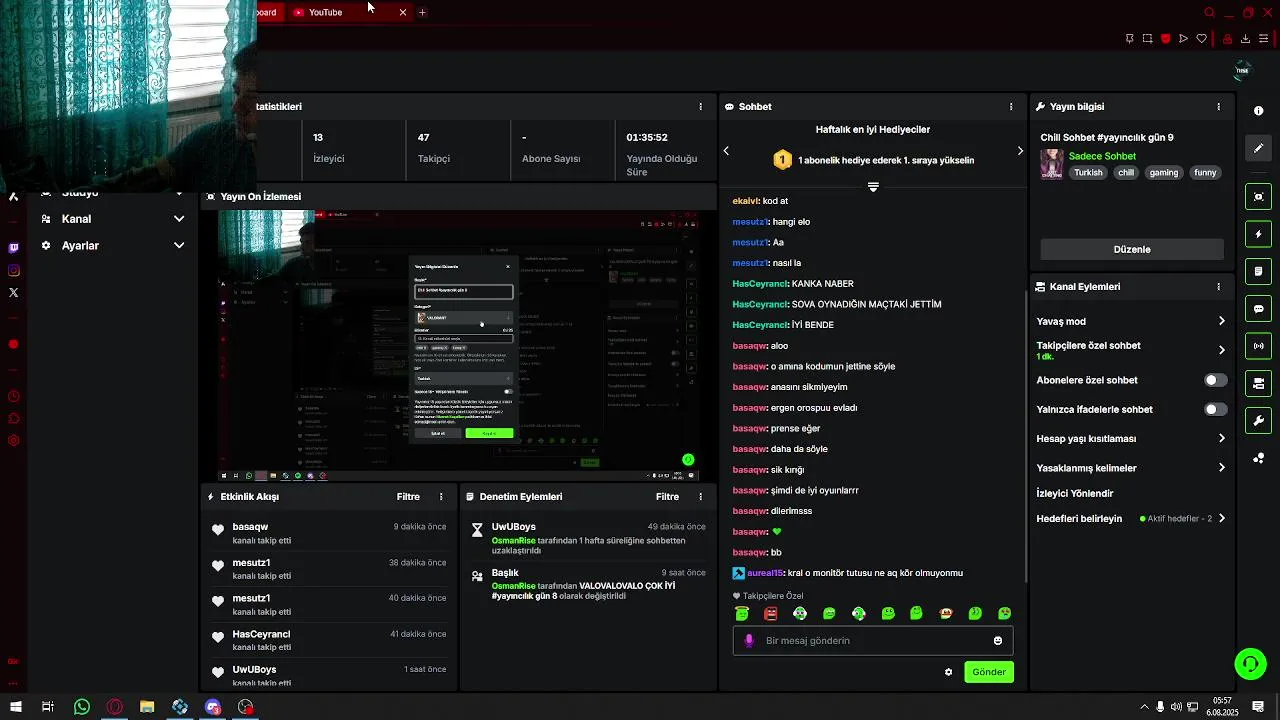Open the X icon in Opera sidebar
Image resolution: width=1280 pixels, height=720 pixels.
pyautogui.click(x=13, y=292)
